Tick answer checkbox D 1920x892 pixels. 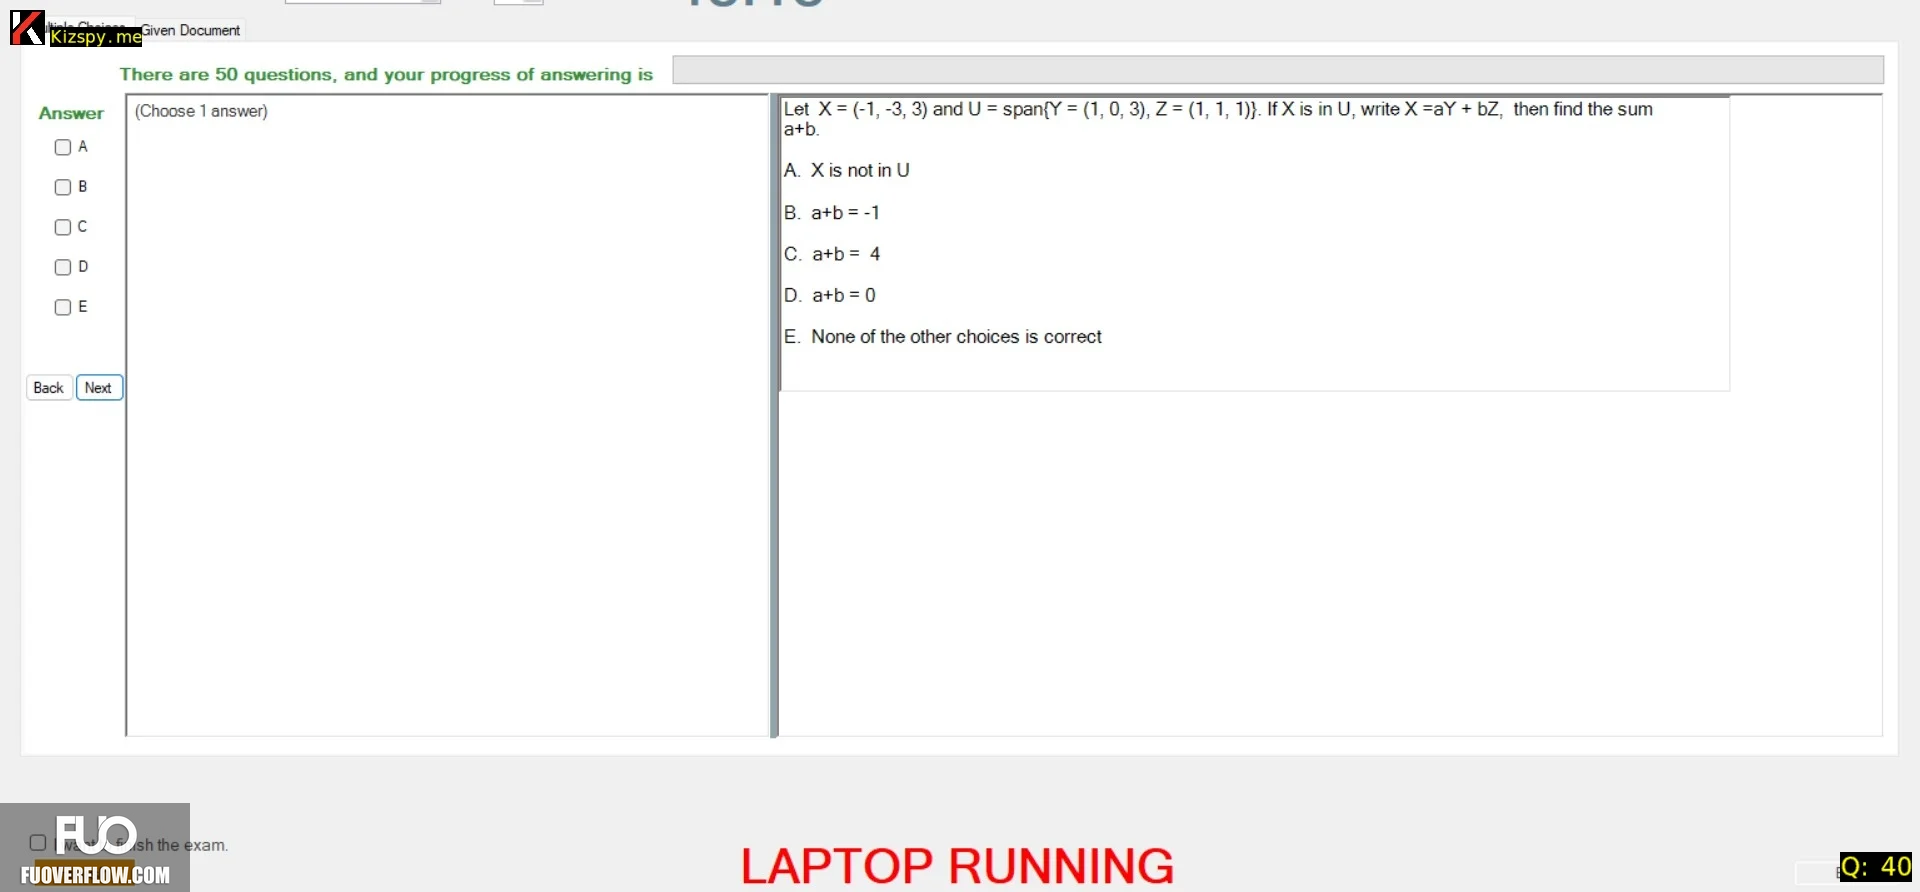tap(63, 267)
